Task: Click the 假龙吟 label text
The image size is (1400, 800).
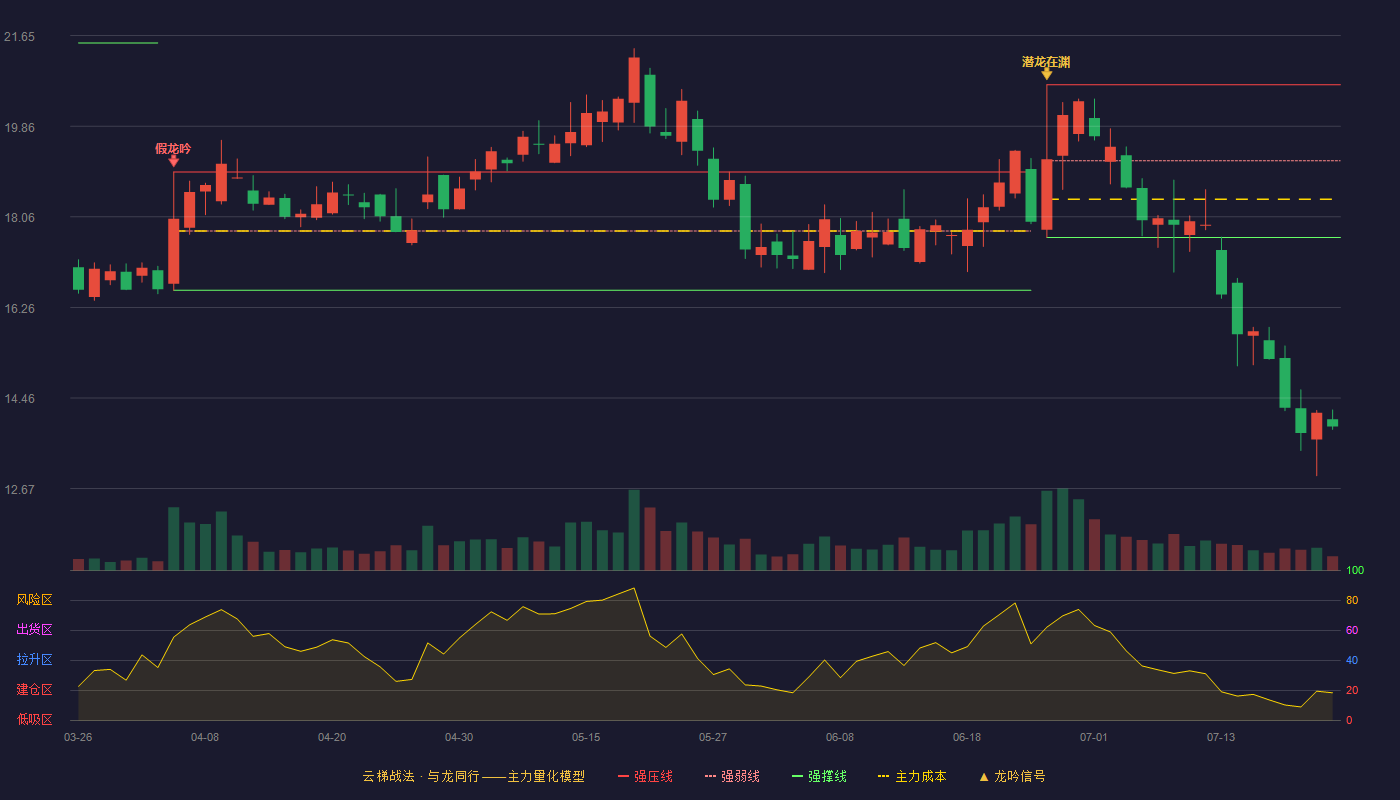Action: coord(173,148)
